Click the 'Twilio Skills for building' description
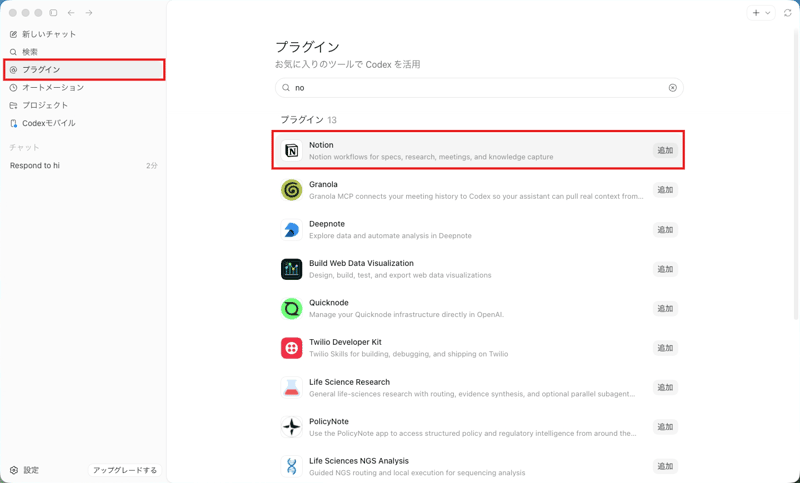Image resolution: width=800 pixels, height=483 pixels. (x=408, y=354)
